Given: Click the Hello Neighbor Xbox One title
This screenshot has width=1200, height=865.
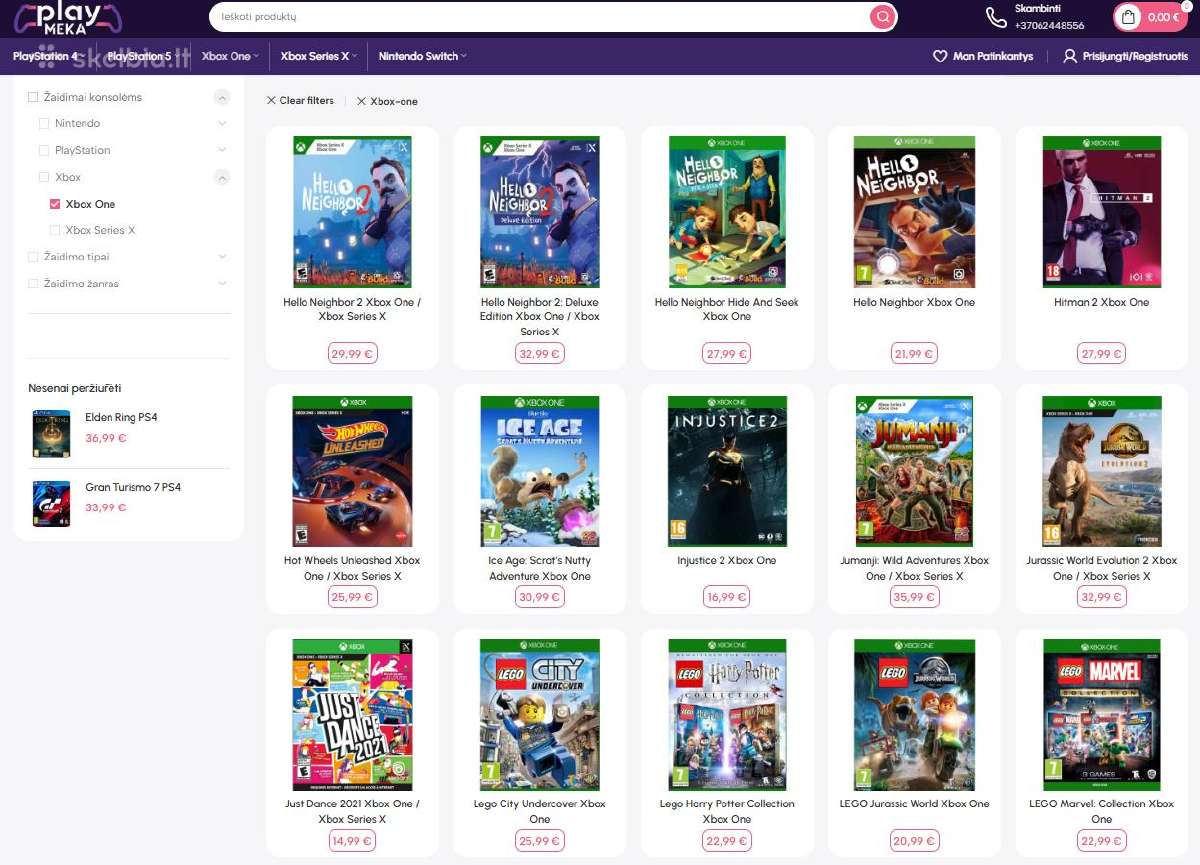Looking at the screenshot, I should (x=914, y=302).
